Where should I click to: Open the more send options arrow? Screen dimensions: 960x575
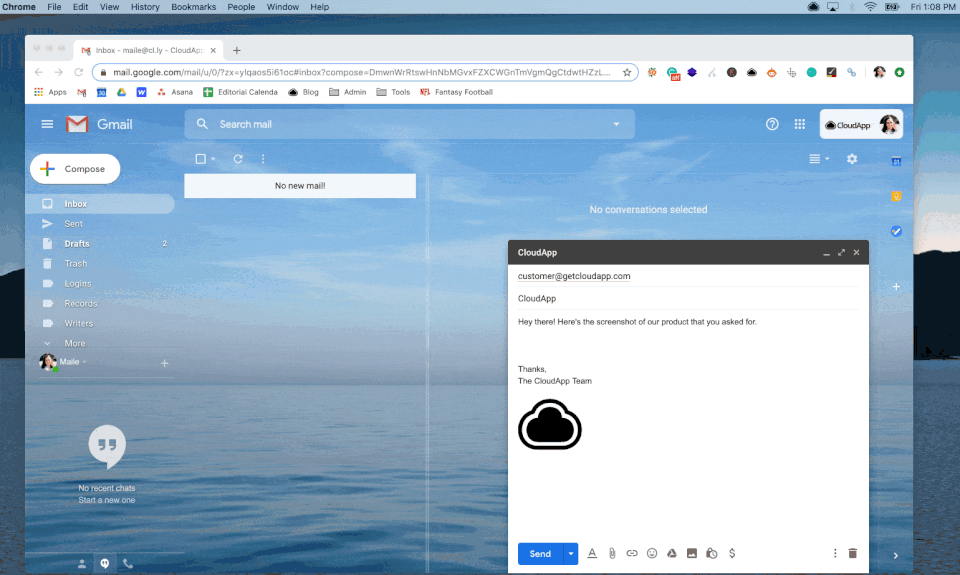571,554
